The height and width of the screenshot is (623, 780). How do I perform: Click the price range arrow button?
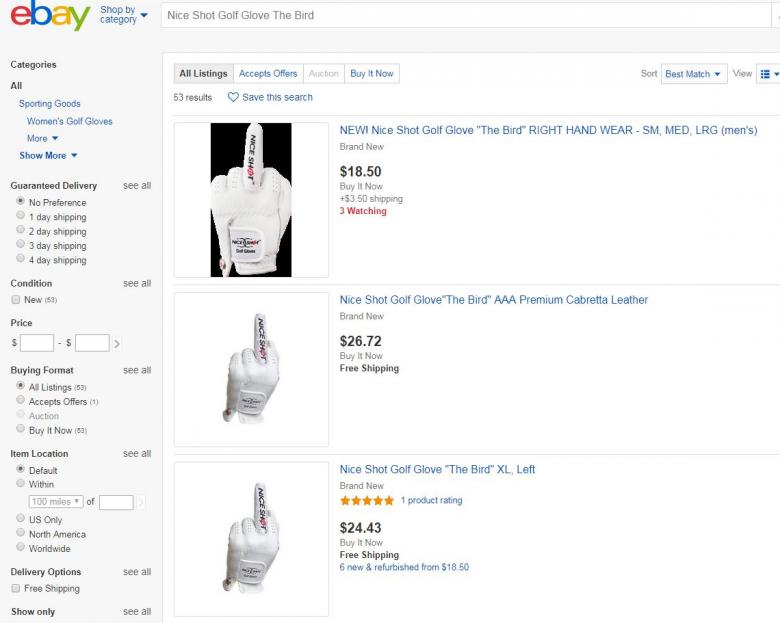tap(117, 343)
